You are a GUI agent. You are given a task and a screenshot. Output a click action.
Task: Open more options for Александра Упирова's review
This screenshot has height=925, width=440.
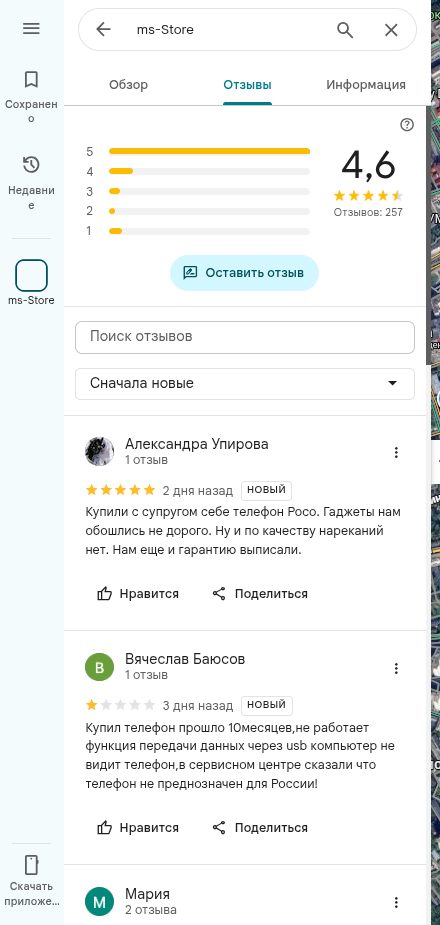click(x=396, y=452)
